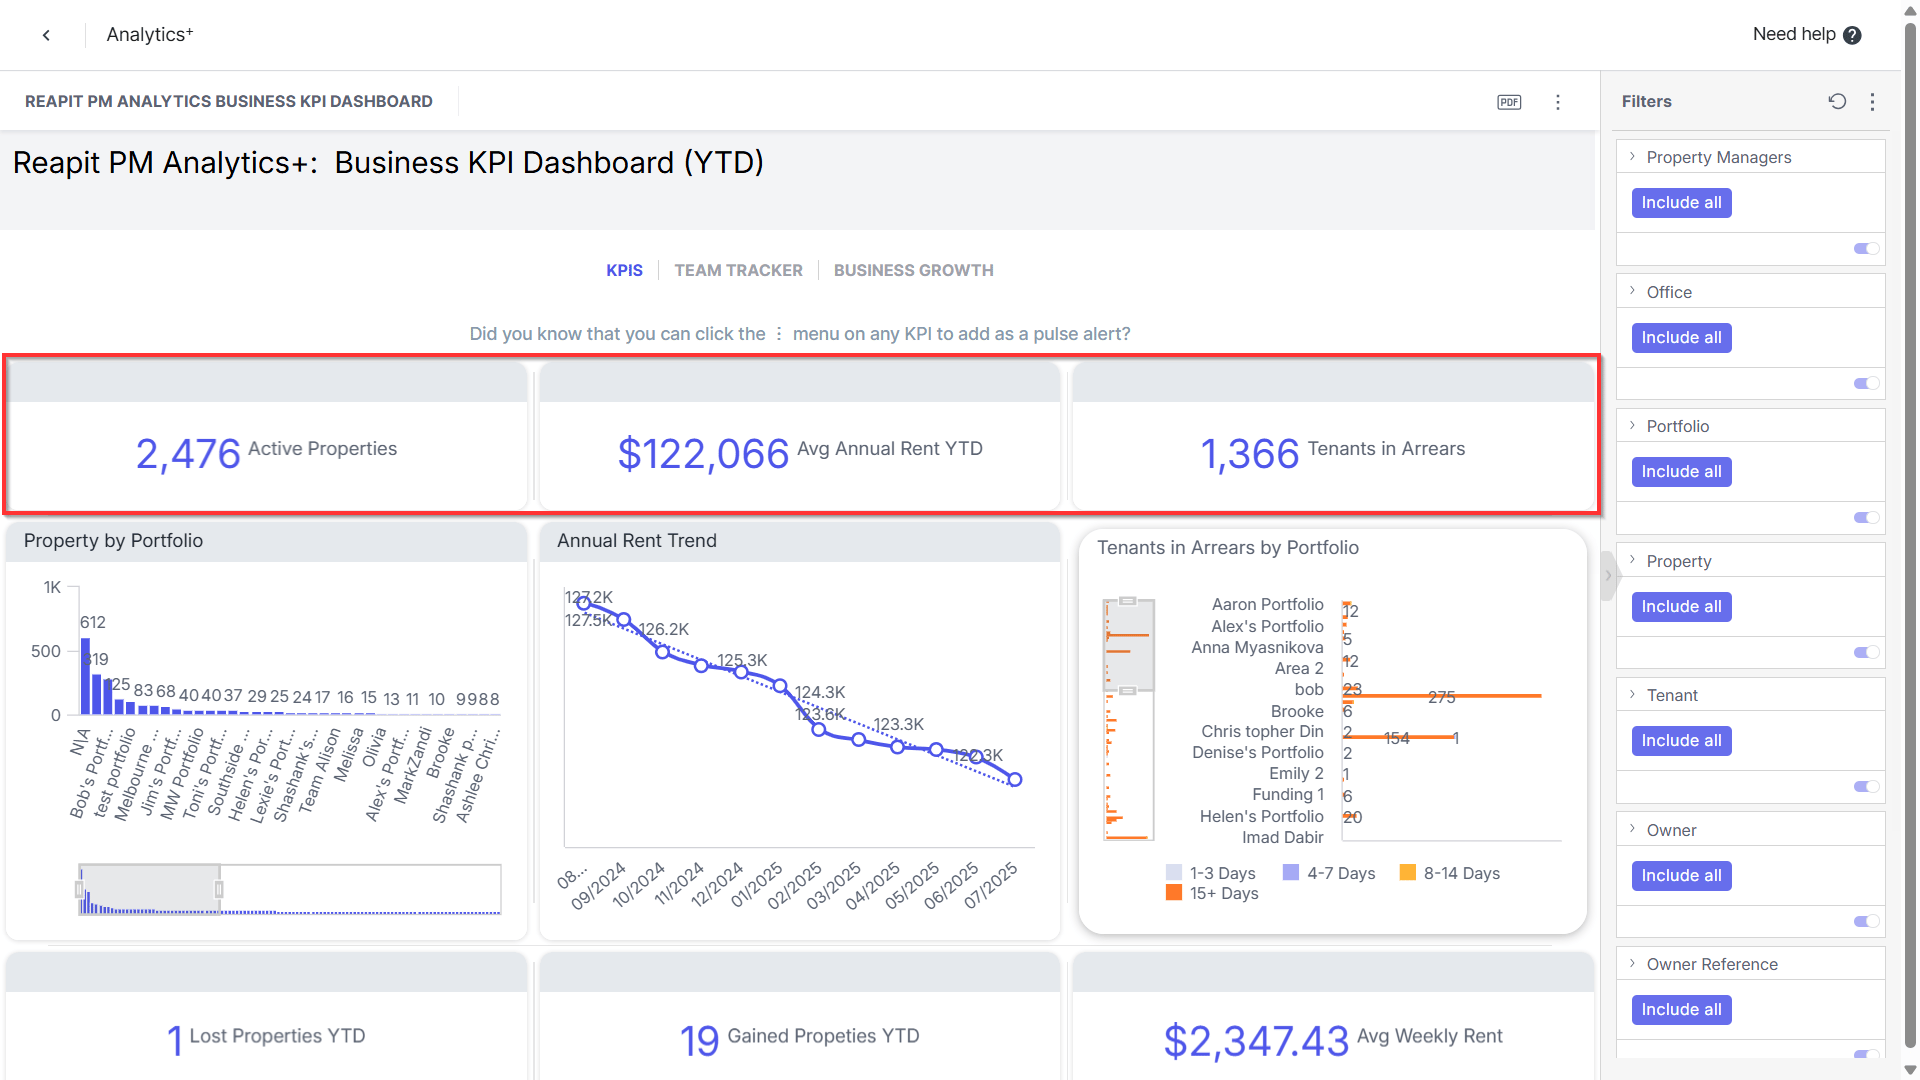Click Include all under Property filter

pos(1681,607)
